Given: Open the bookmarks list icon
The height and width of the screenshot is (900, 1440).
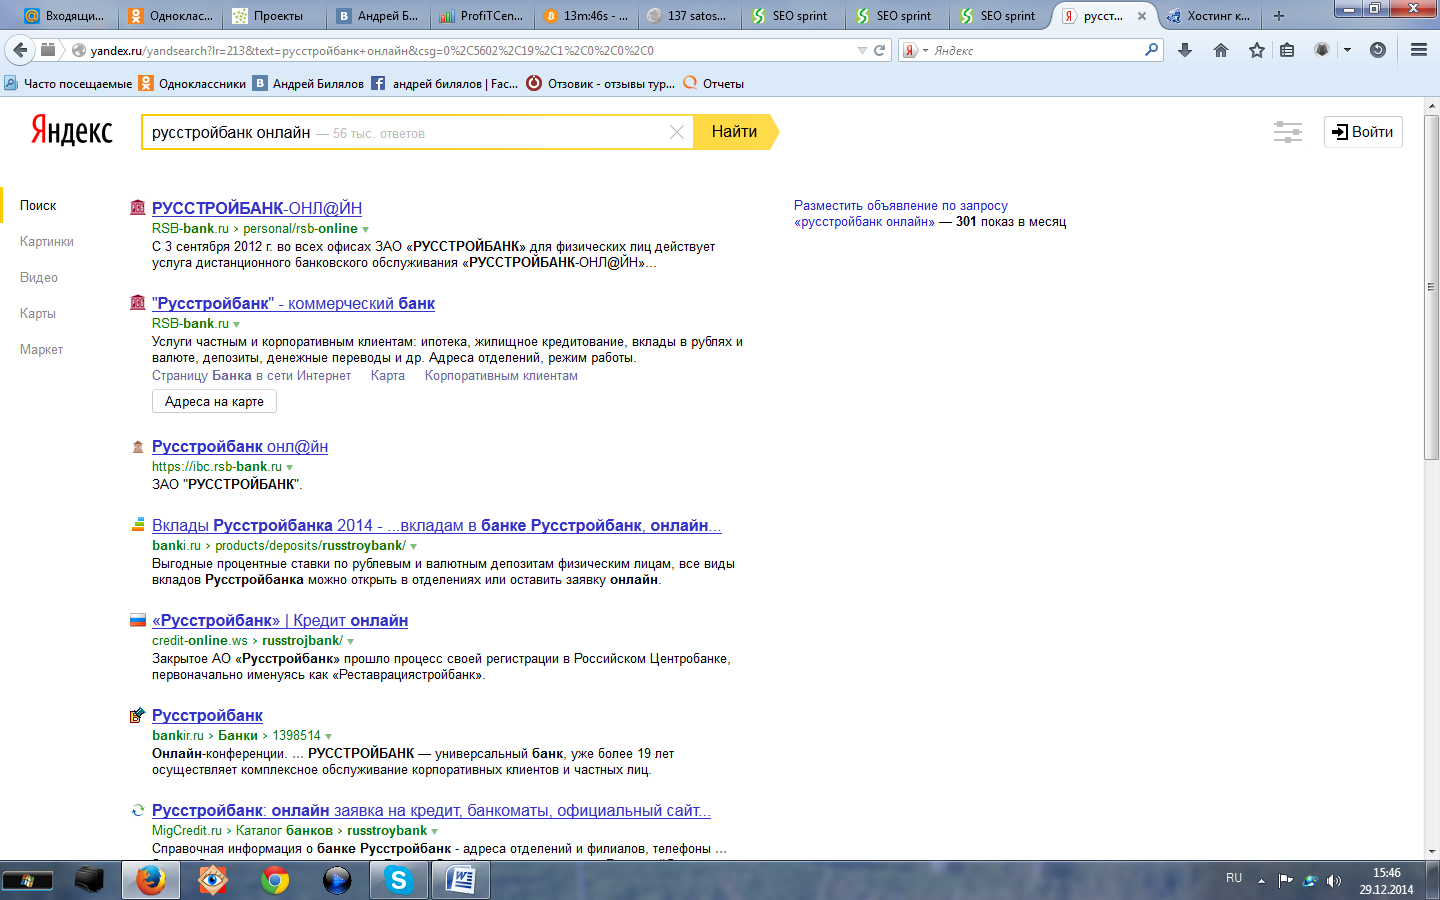Looking at the screenshot, I should pyautogui.click(x=1287, y=50).
